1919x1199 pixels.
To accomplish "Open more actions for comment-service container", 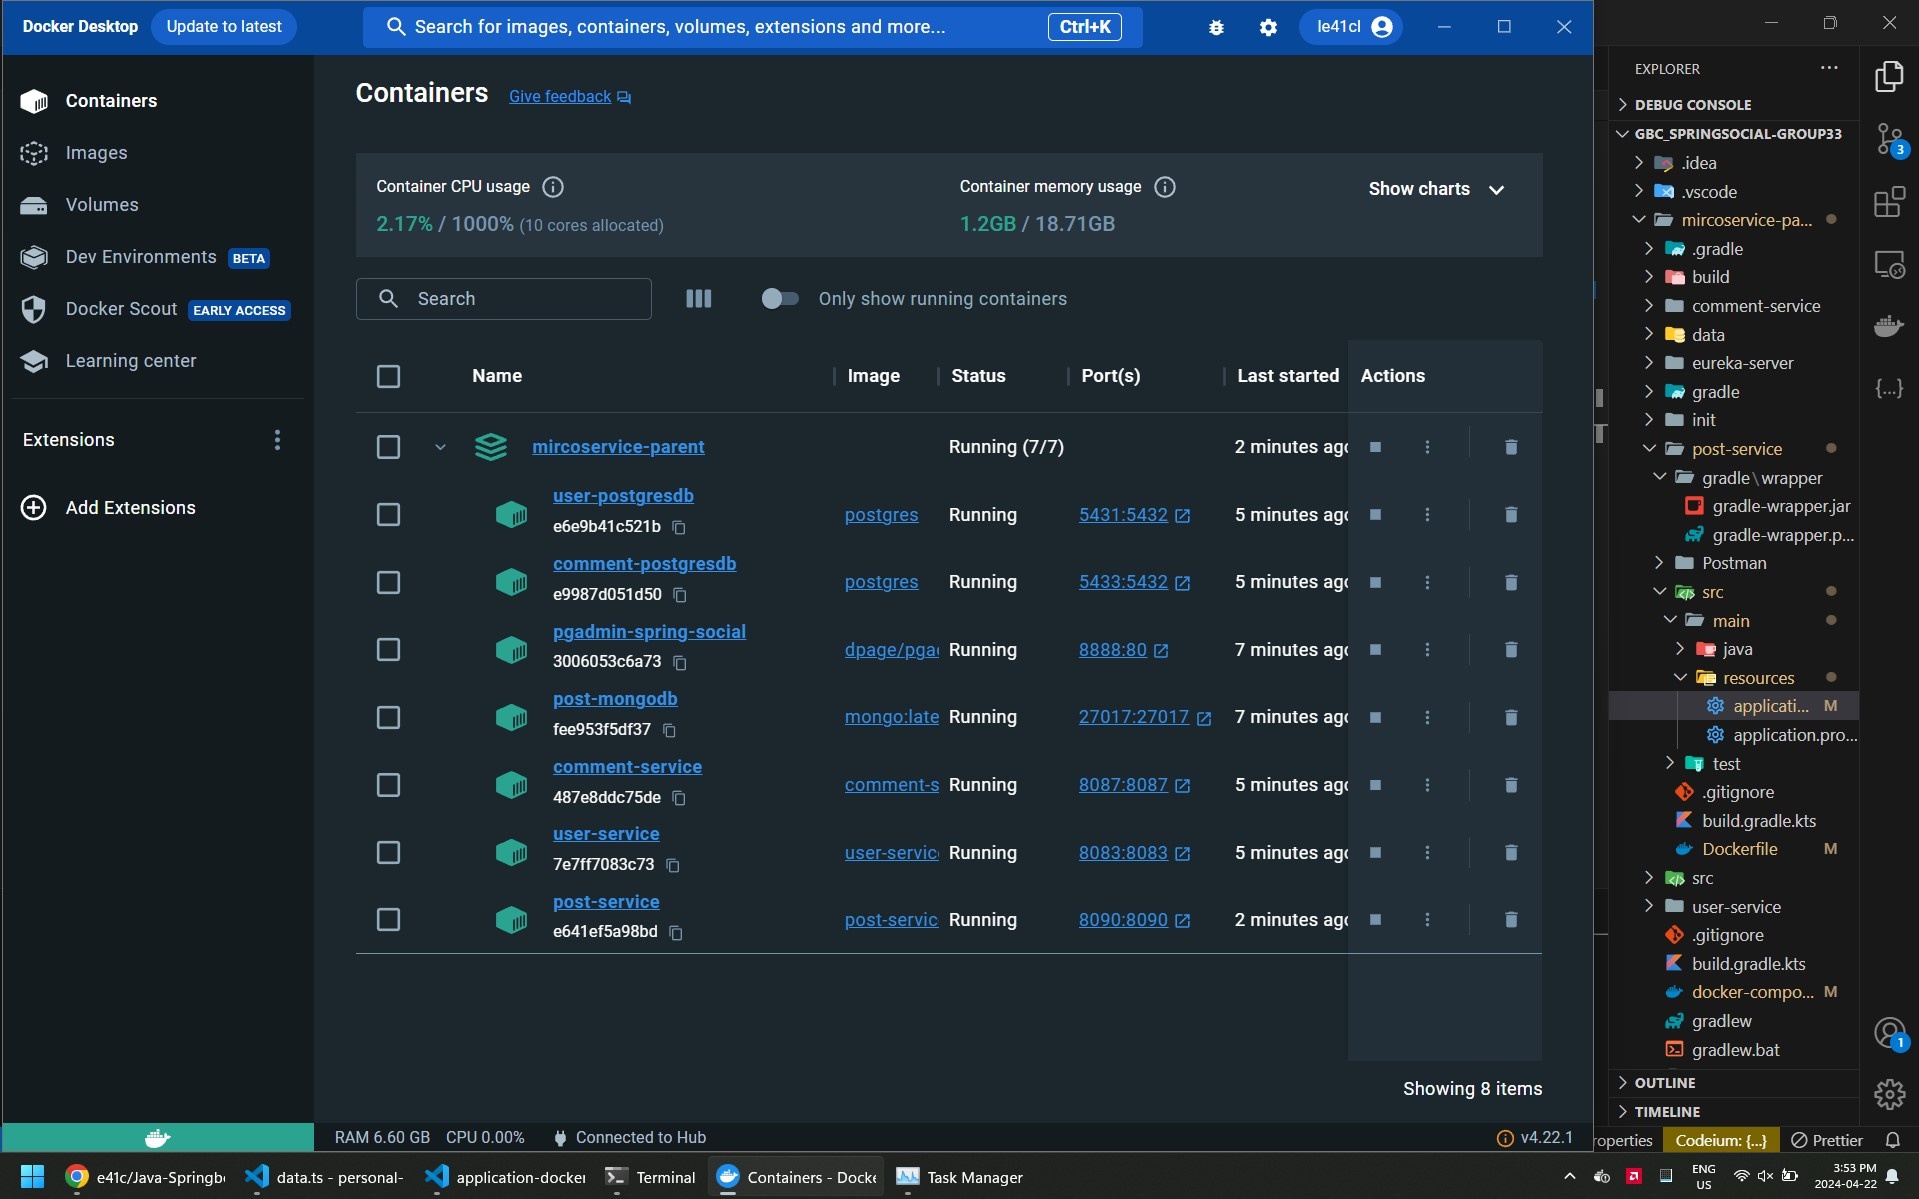I will click(x=1427, y=785).
